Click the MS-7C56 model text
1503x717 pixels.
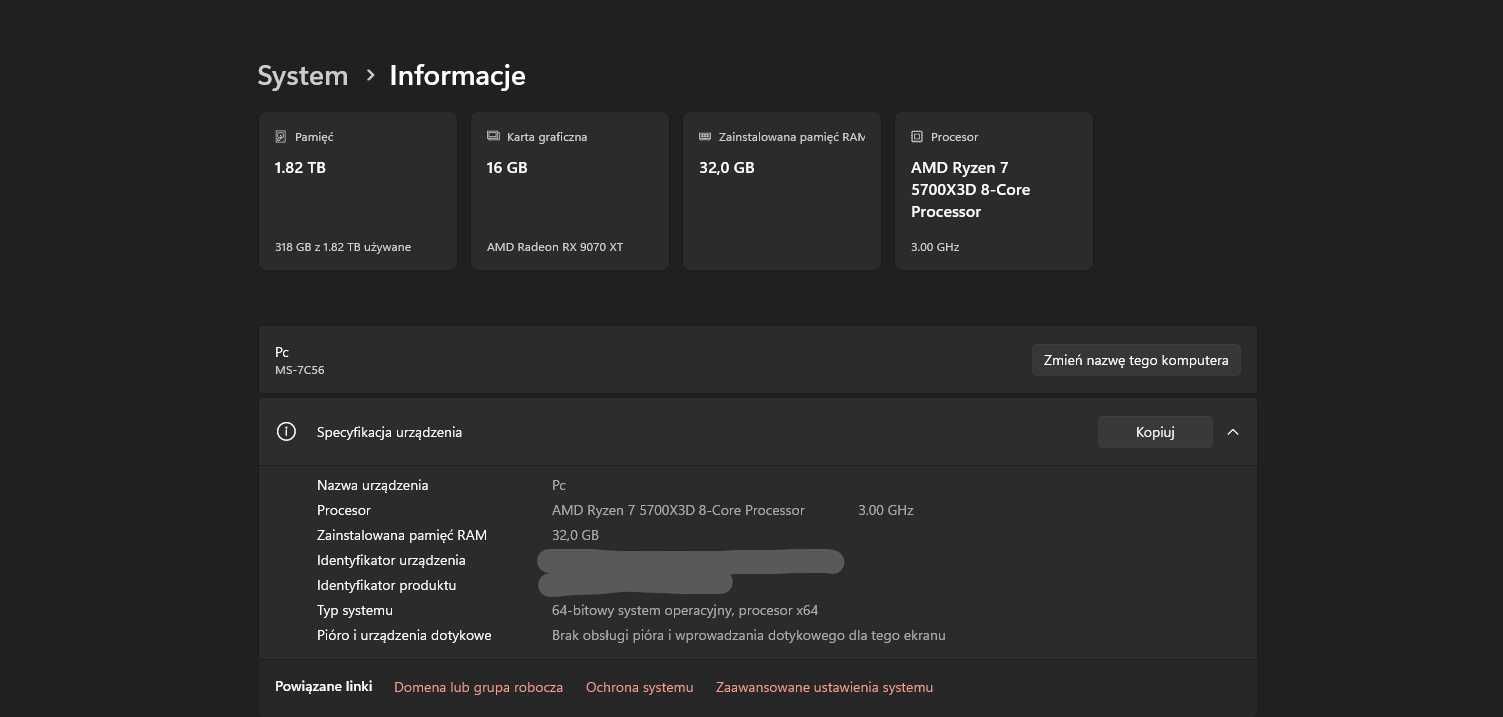[300, 370]
